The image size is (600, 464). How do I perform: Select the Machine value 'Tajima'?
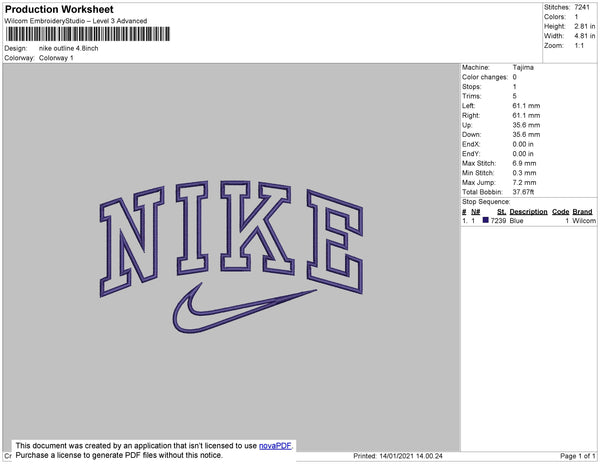point(523,67)
